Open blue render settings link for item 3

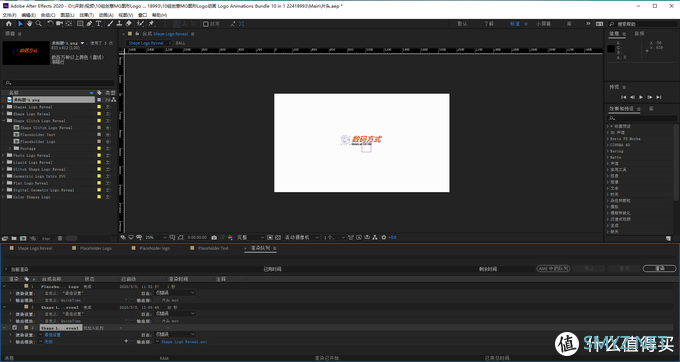pyautogui.click(x=52, y=335)
